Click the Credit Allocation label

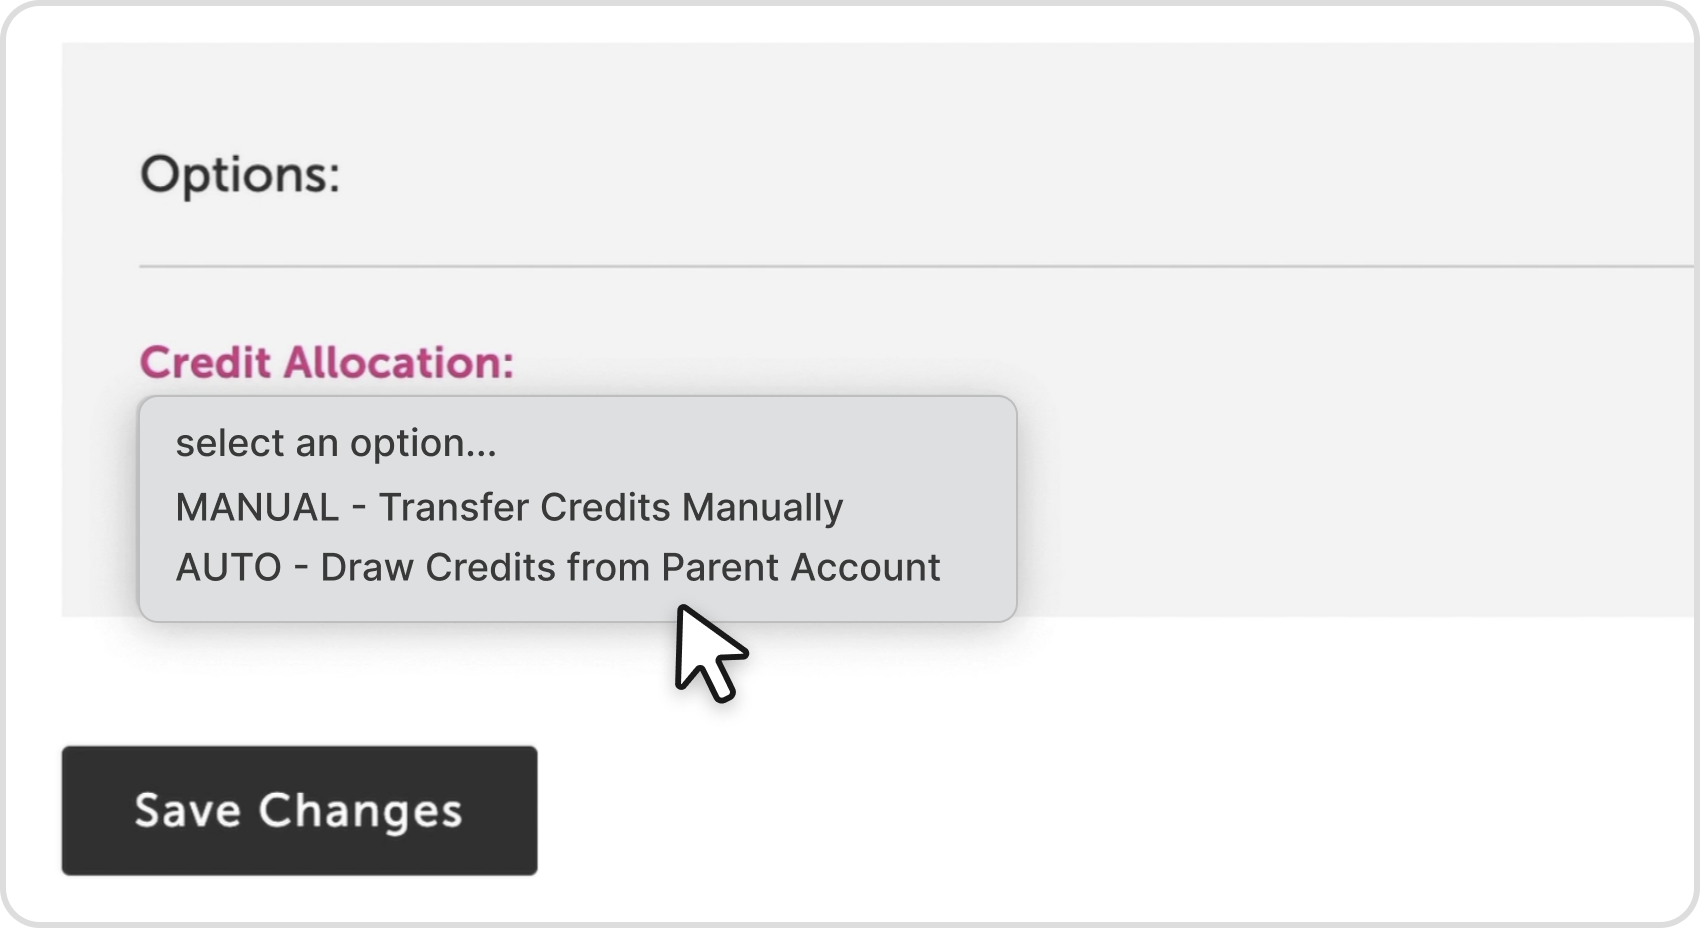(x=326, y=362)
